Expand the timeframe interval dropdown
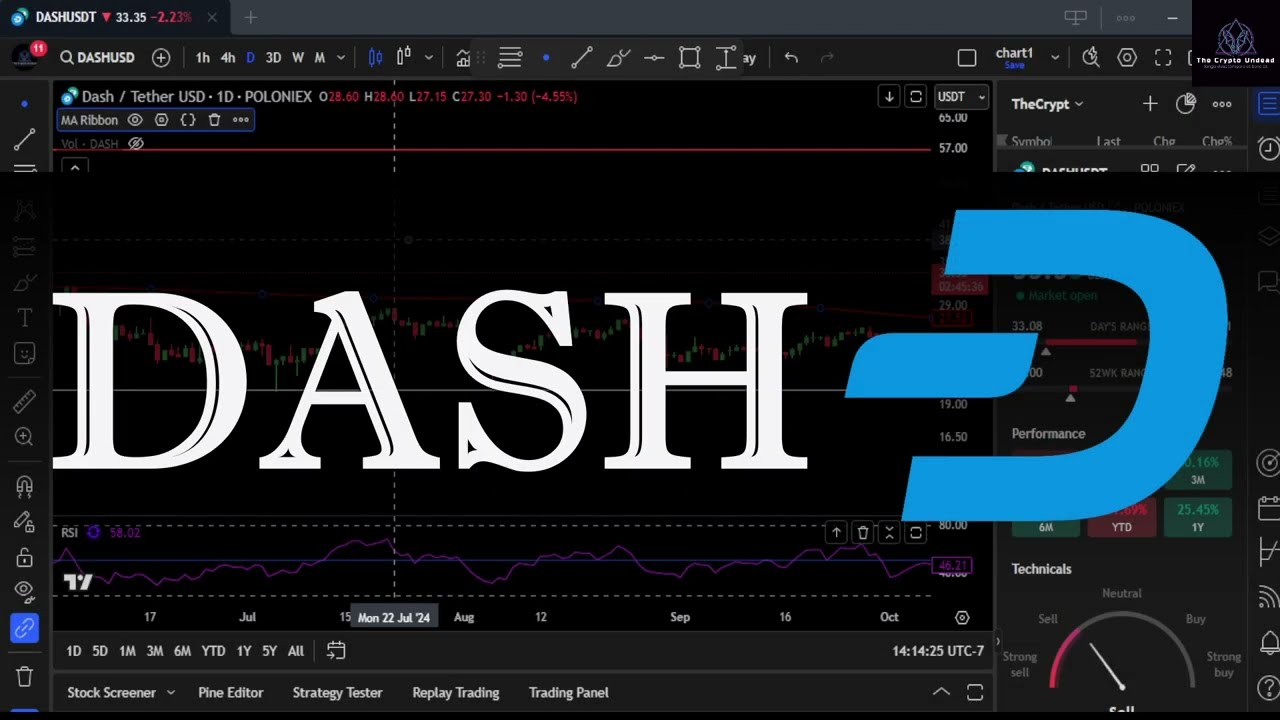The width and height of the screenshot is (1280, 720). click(x=341, y=58)
